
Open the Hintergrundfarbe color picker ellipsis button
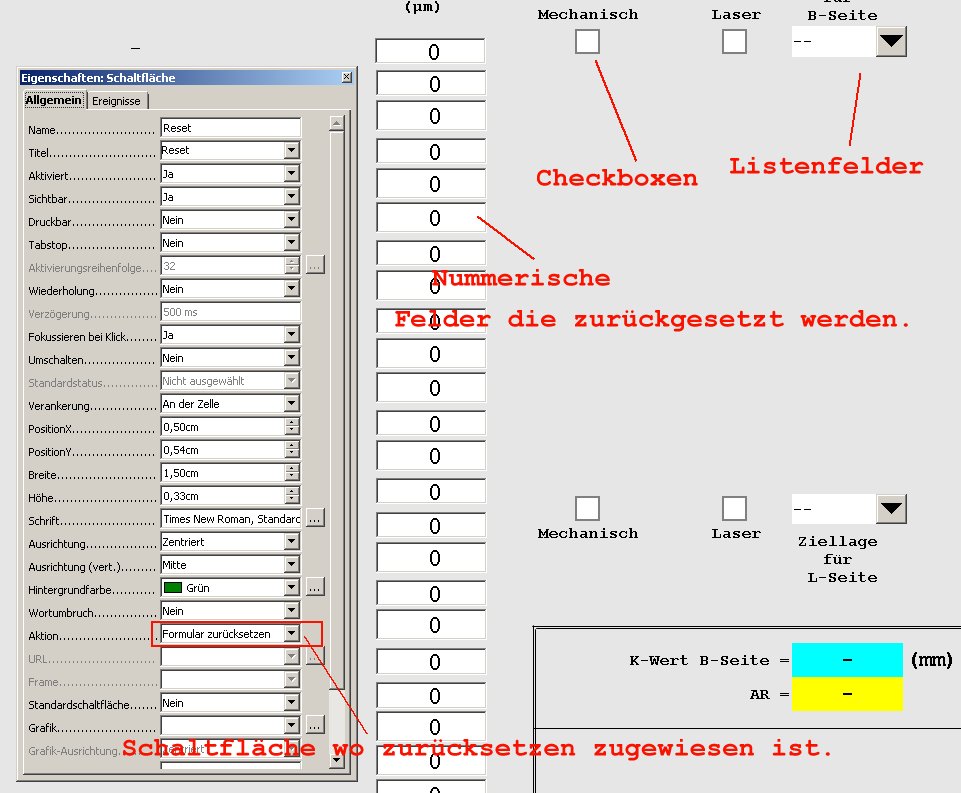314,588
